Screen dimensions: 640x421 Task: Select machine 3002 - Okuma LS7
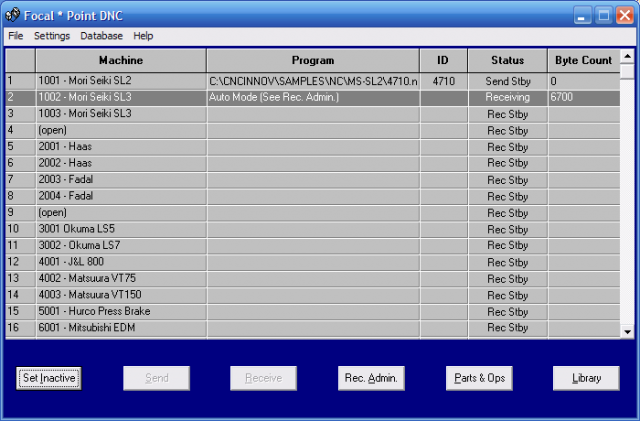tap(121, 245)
